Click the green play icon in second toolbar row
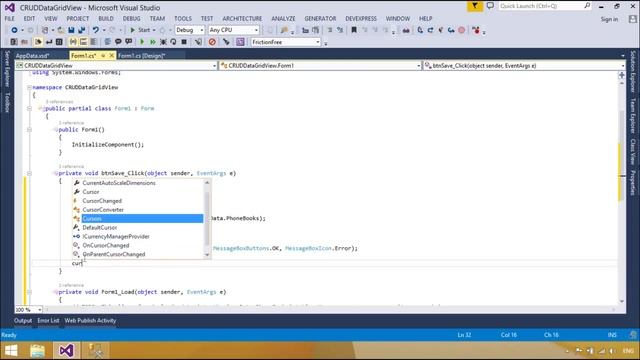This screenshot has width=640, height=360. click(142, 42)
